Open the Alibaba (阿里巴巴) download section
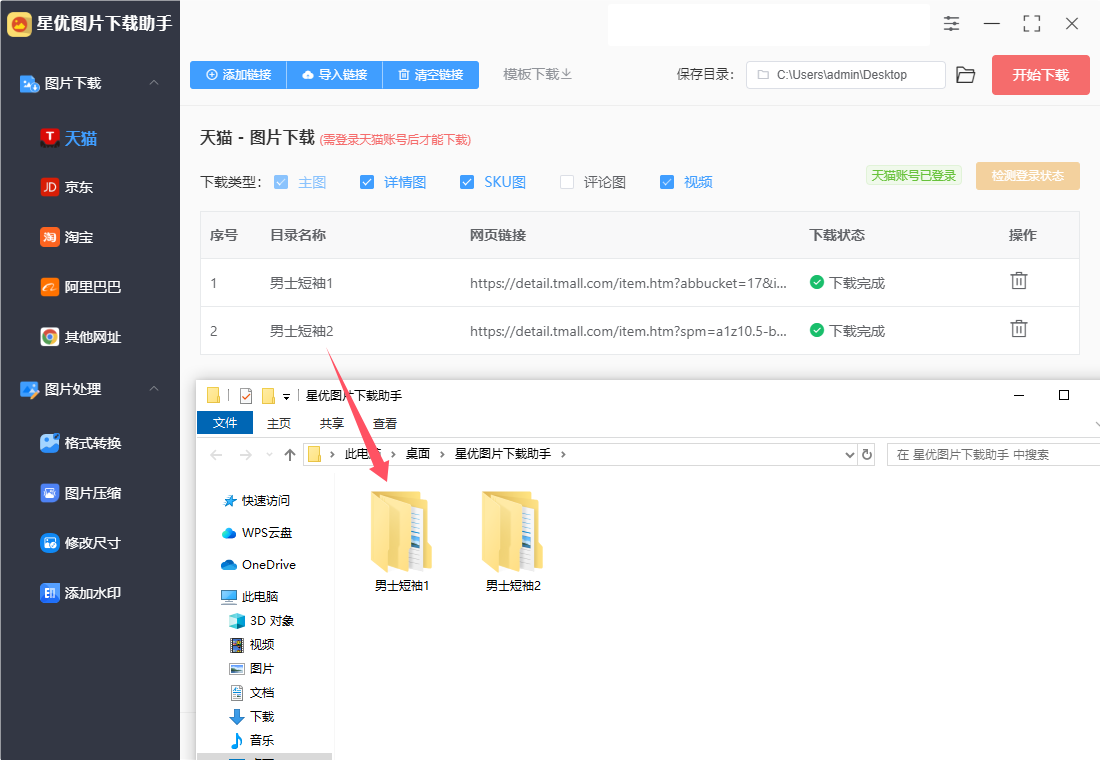The image size is (1100, 760). tap(81, 287)
